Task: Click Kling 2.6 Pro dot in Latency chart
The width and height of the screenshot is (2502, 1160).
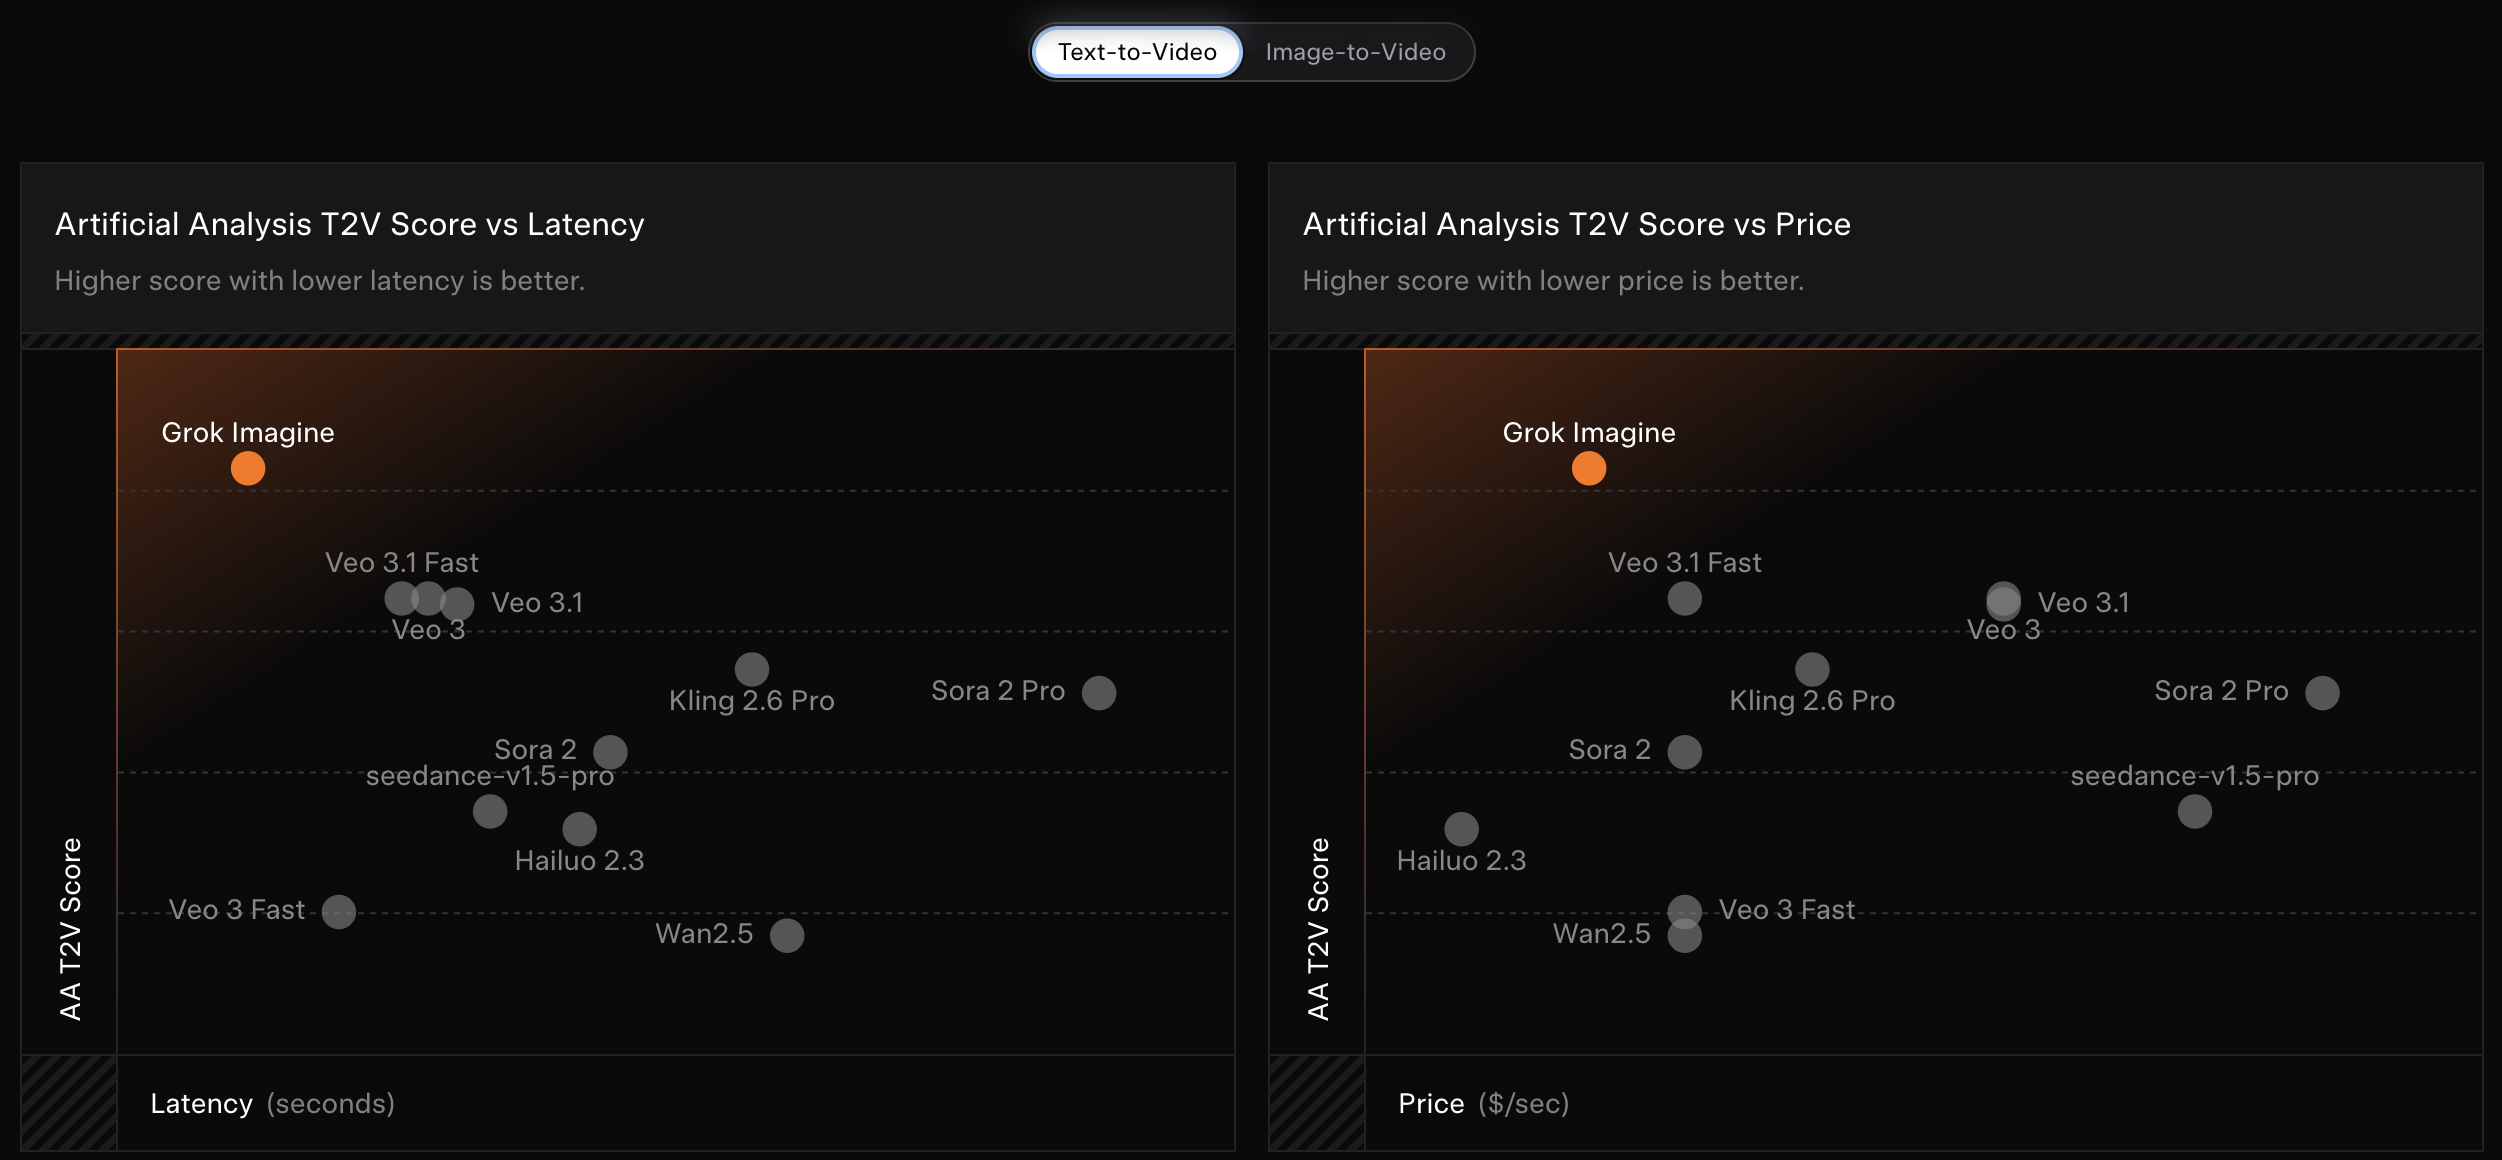Action: [752, 669]
